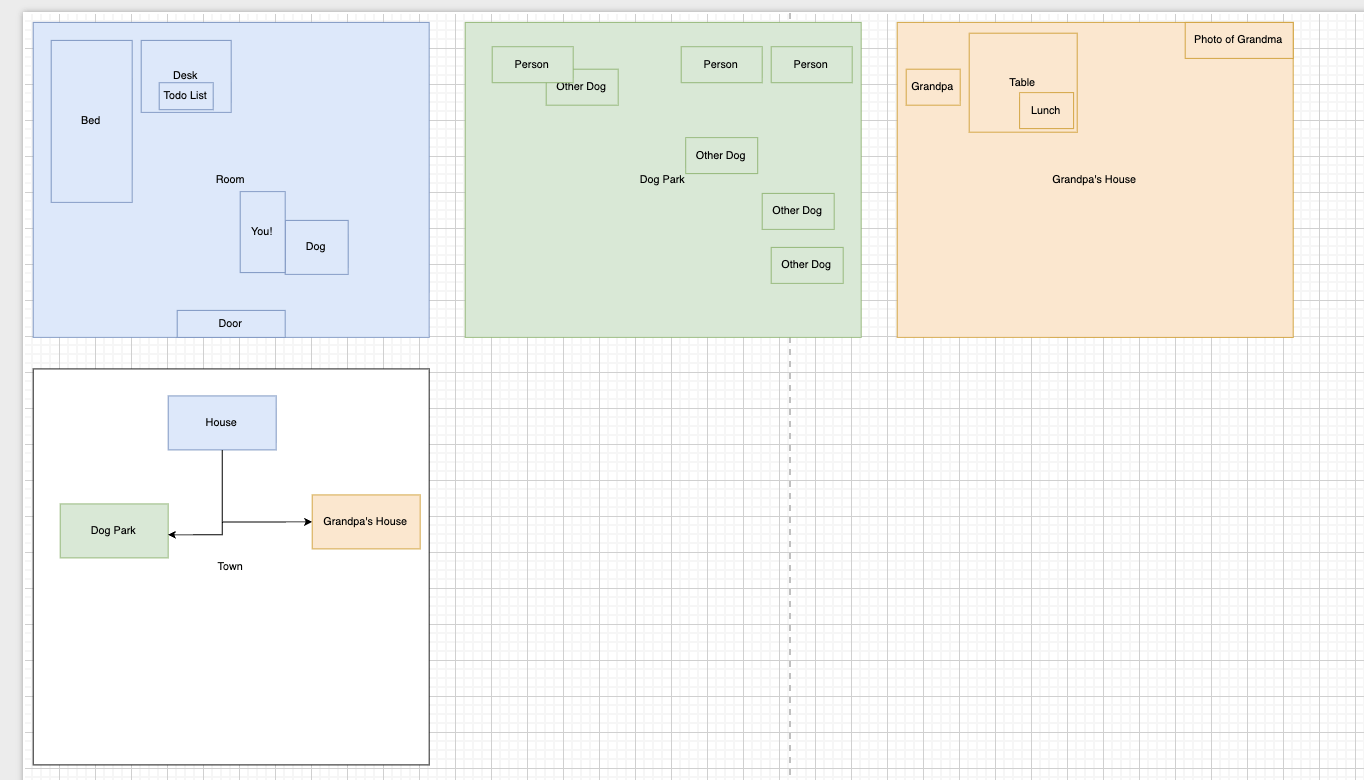Select the Photo of Grandma box
Viewport: 1364px width, 780px height.
point(1238,40)
